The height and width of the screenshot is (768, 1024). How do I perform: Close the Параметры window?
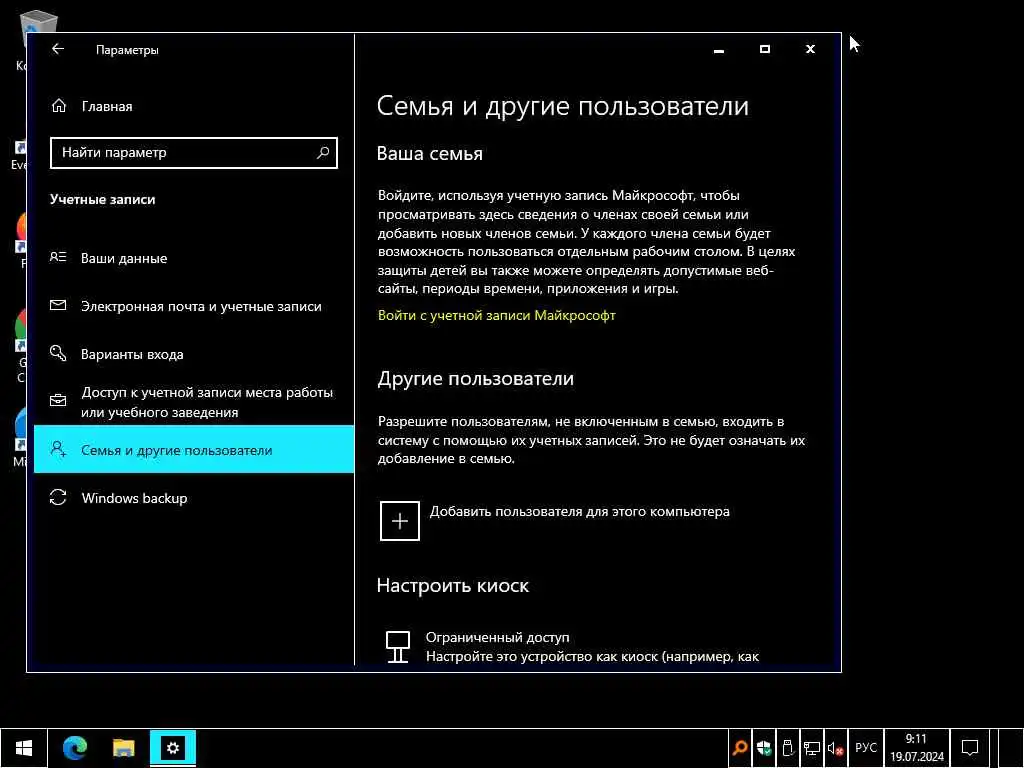click(x=810, y=50)
